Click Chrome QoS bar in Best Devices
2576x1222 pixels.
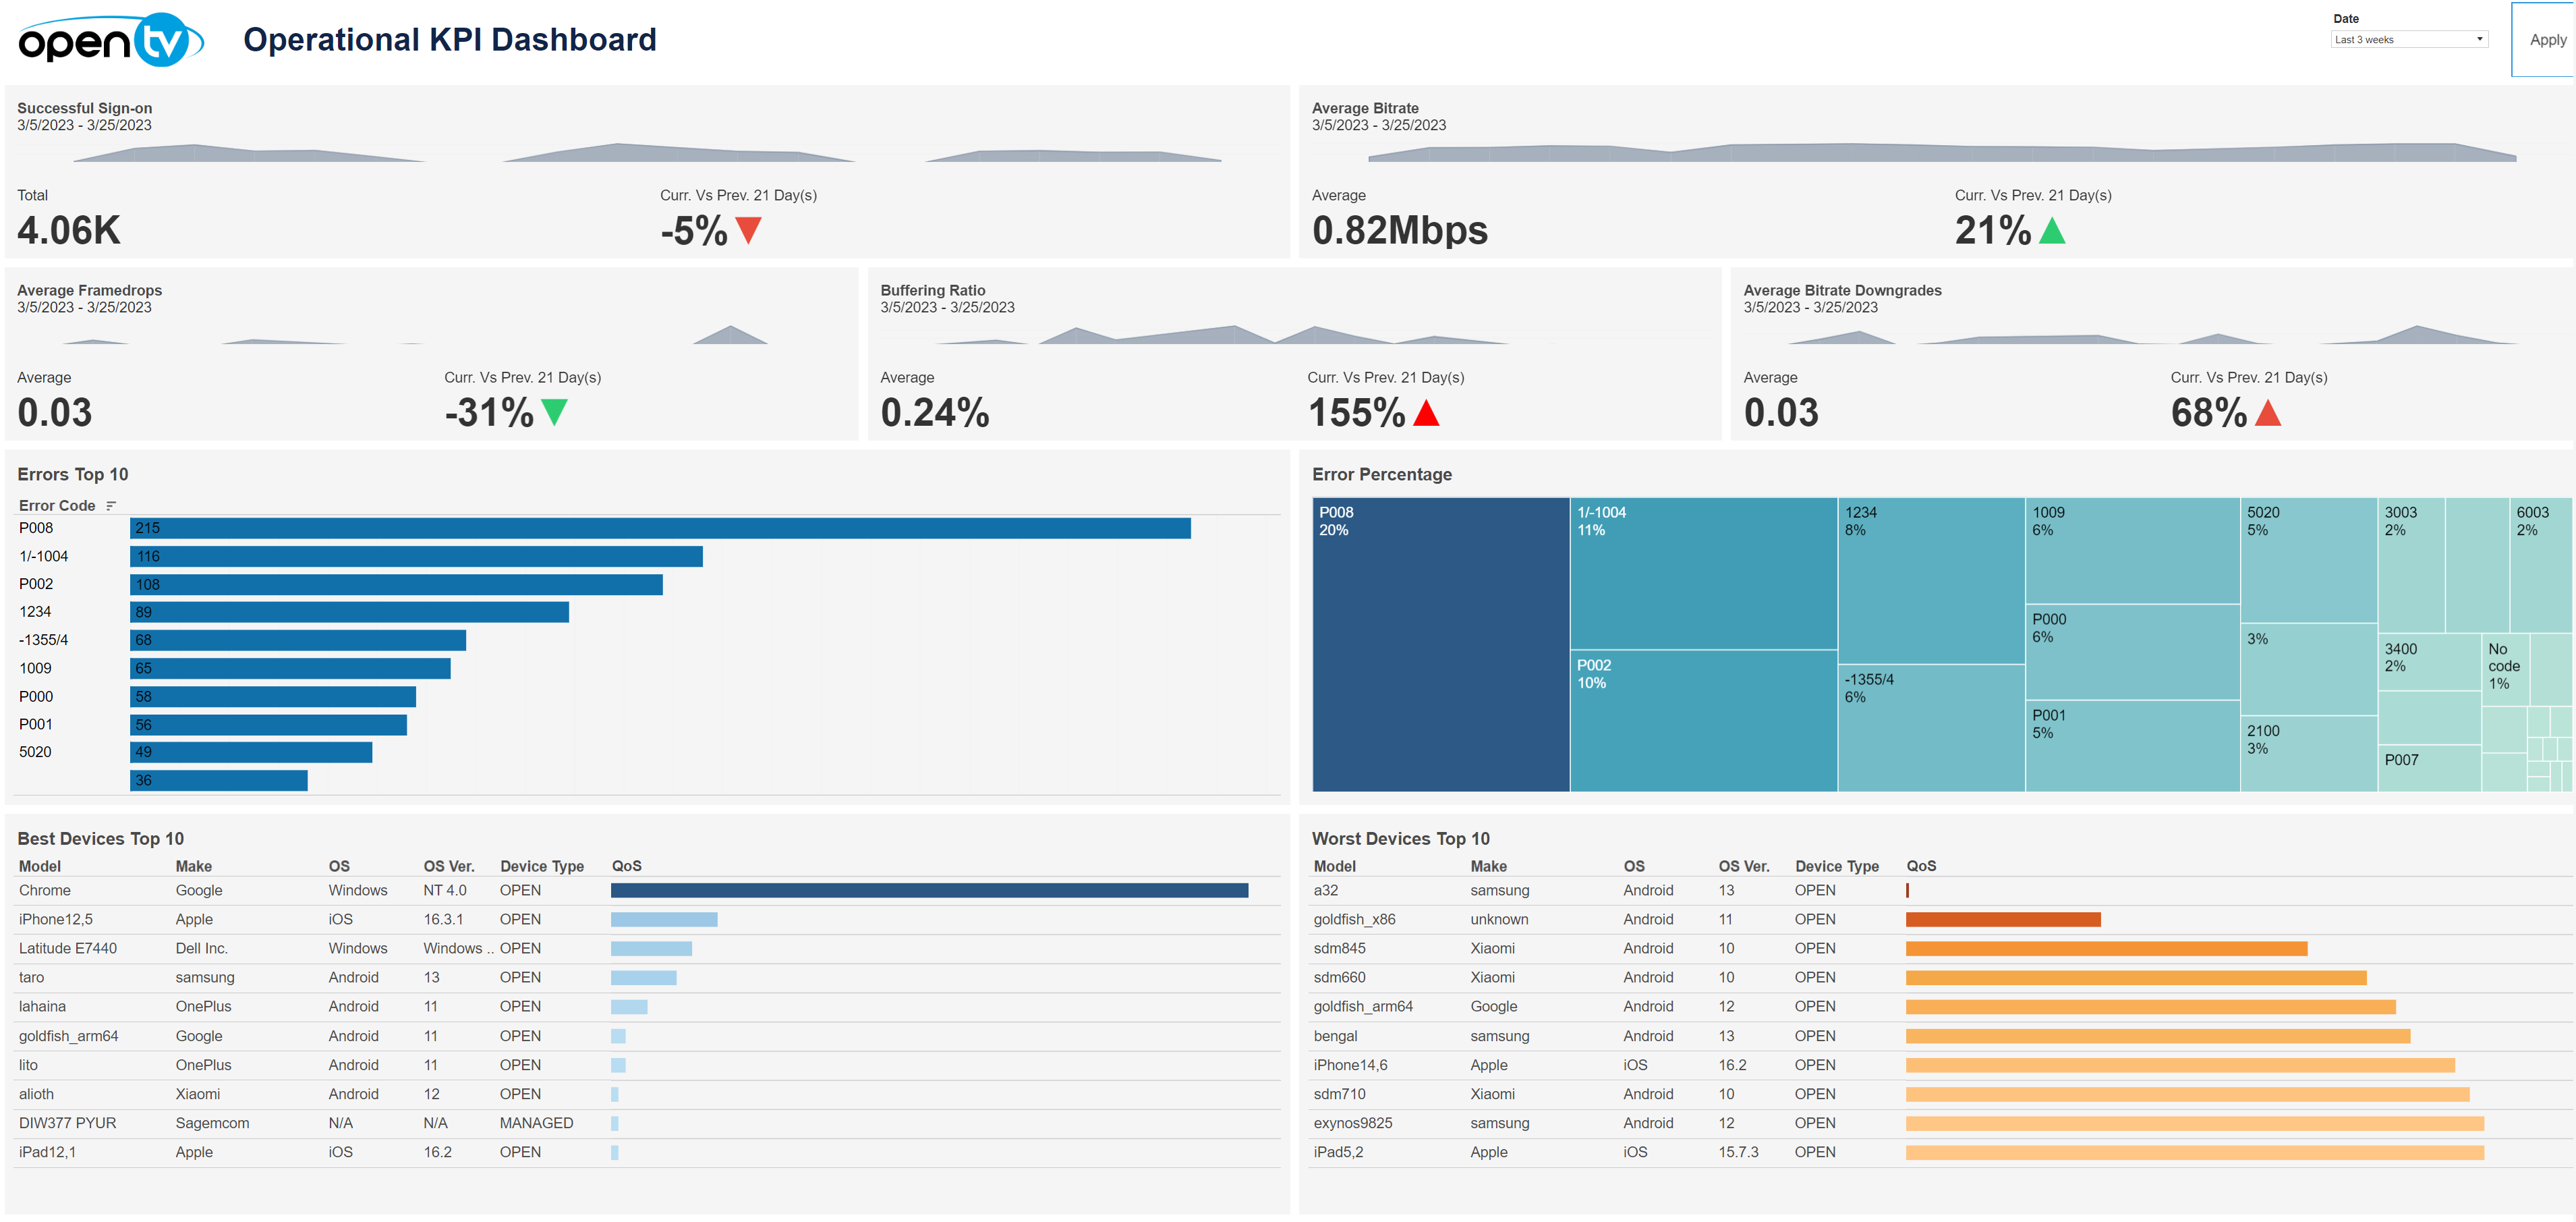[x=929, y=890]
